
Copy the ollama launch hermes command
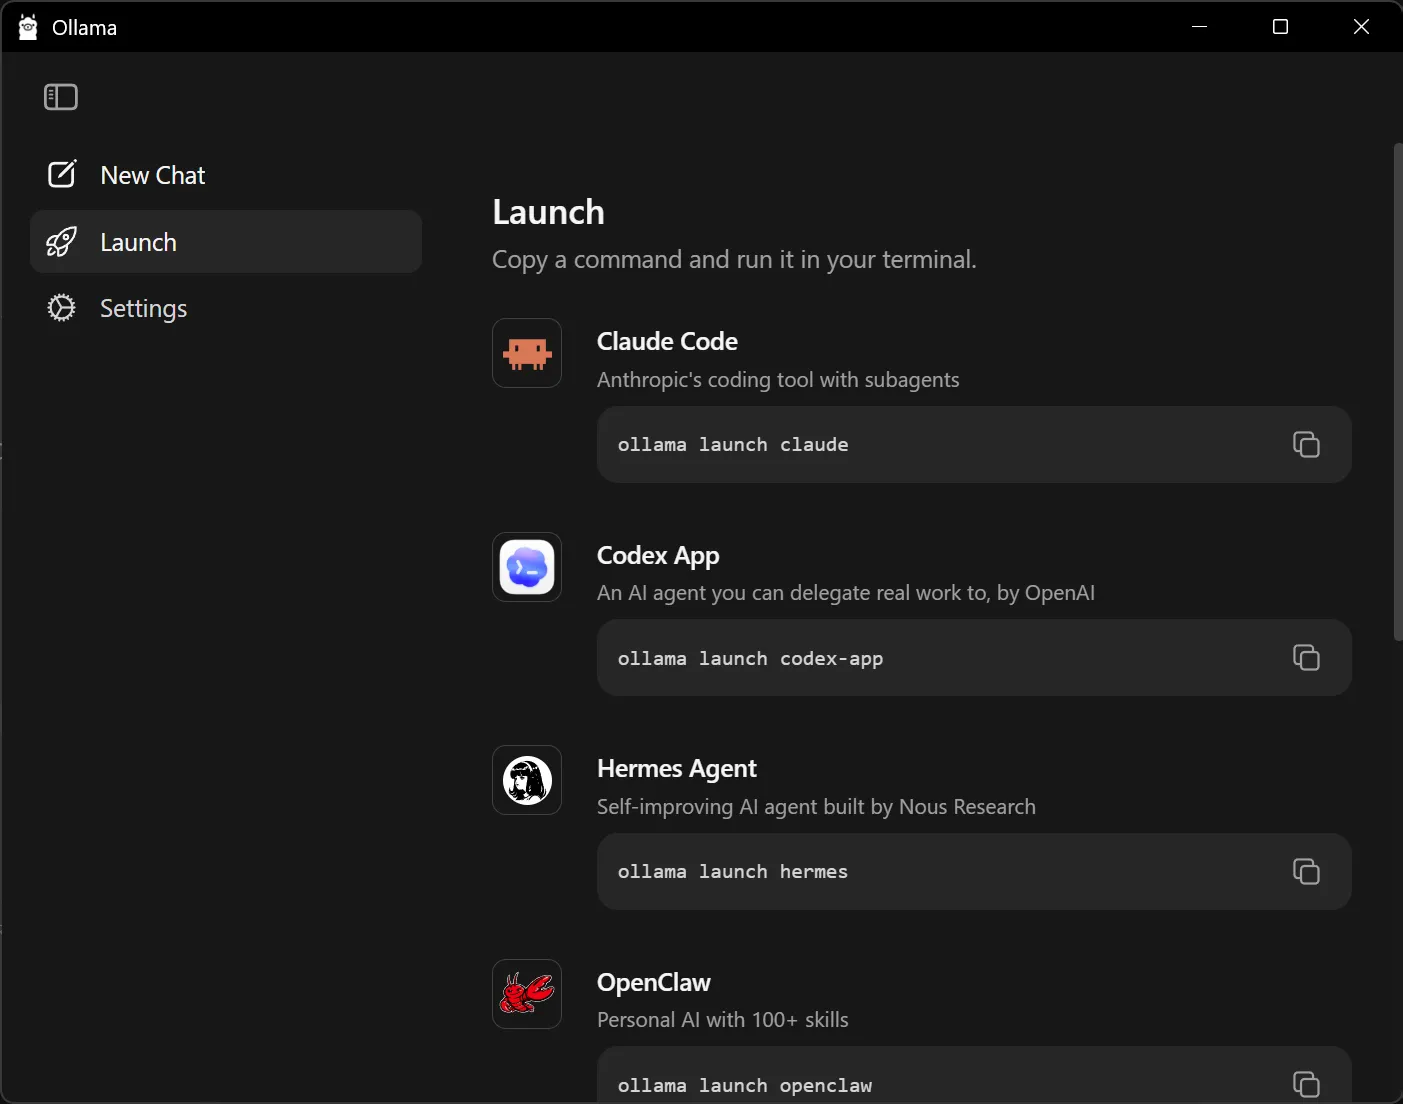tap(1306, 871)
